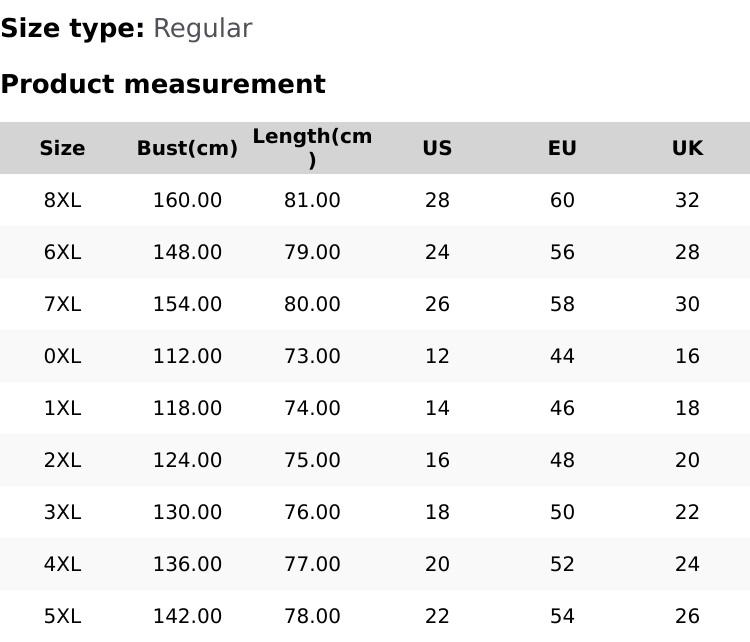The width and height of the screenshot is (750, 642).
Task: Click the US column header
Action: point(437,148)
